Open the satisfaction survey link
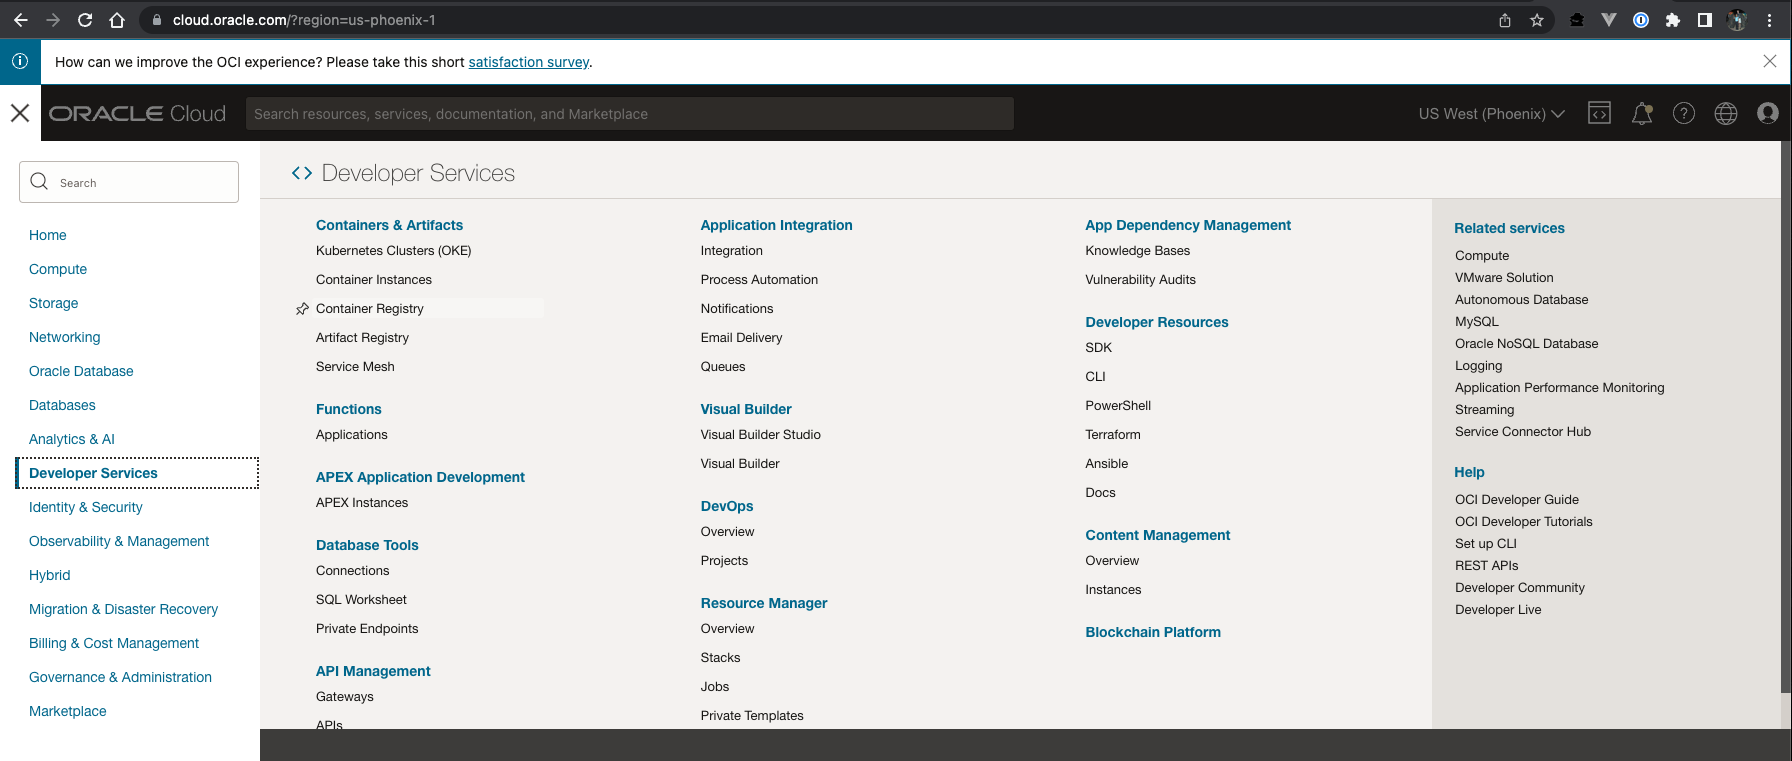The height and width of the screenshot is (761, 1792). 529,62
